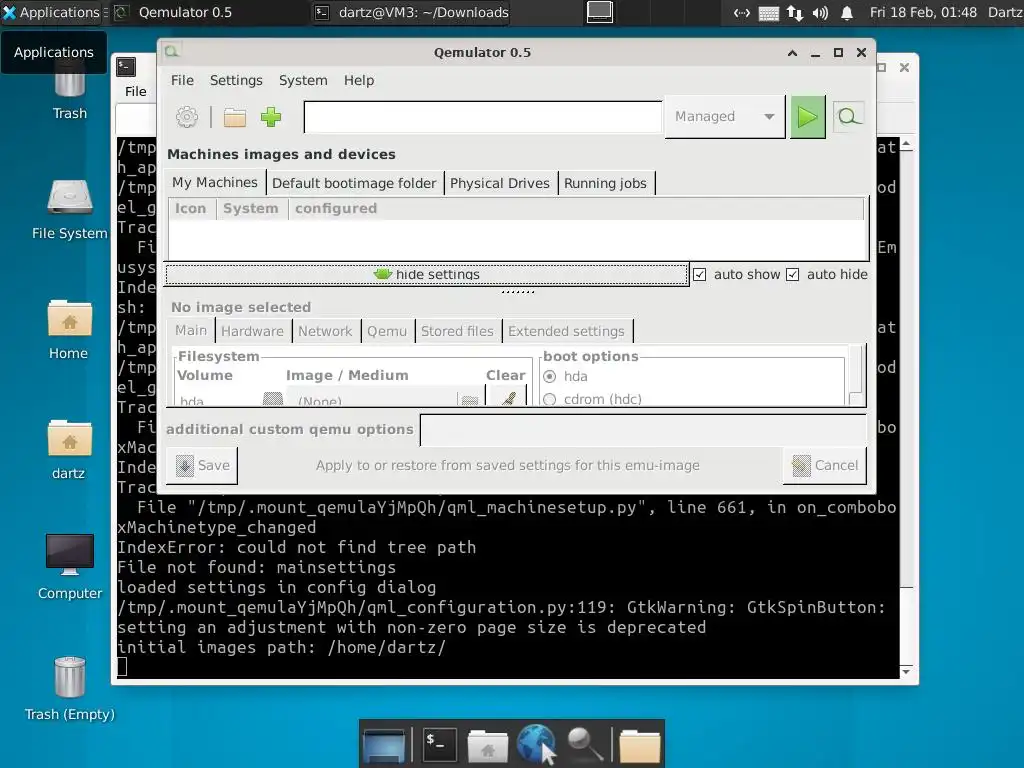Open the Settings menu
Viewport: 1024px width, 768px height.
point(236,80)
